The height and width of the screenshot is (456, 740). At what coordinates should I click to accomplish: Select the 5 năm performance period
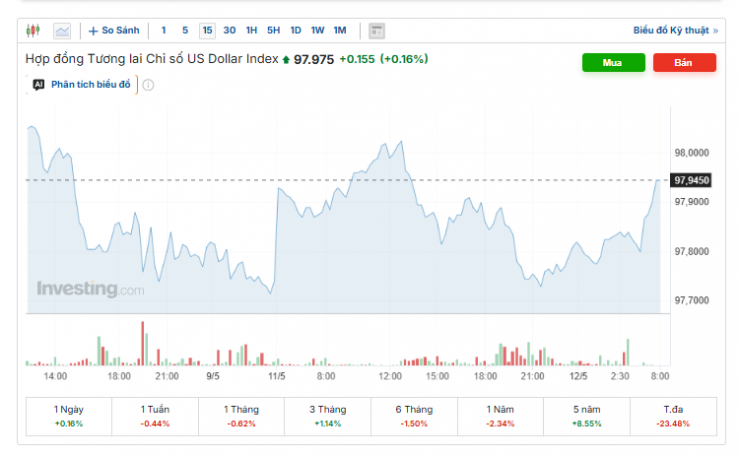(587, 416)
